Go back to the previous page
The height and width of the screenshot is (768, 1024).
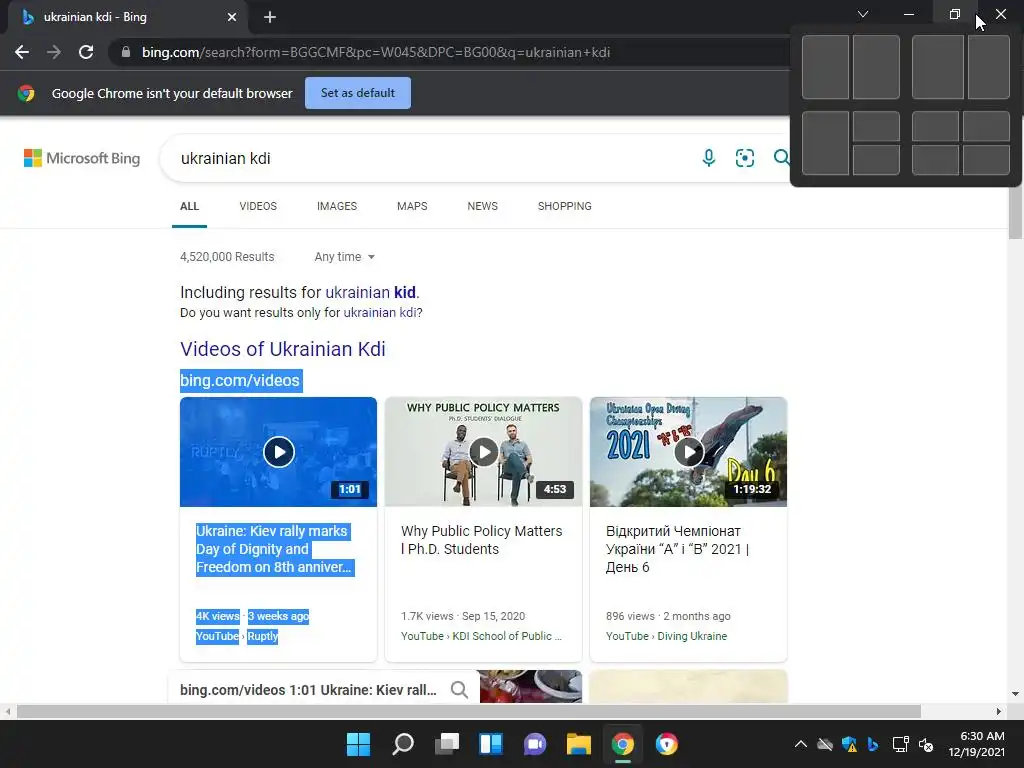point(22,52)
